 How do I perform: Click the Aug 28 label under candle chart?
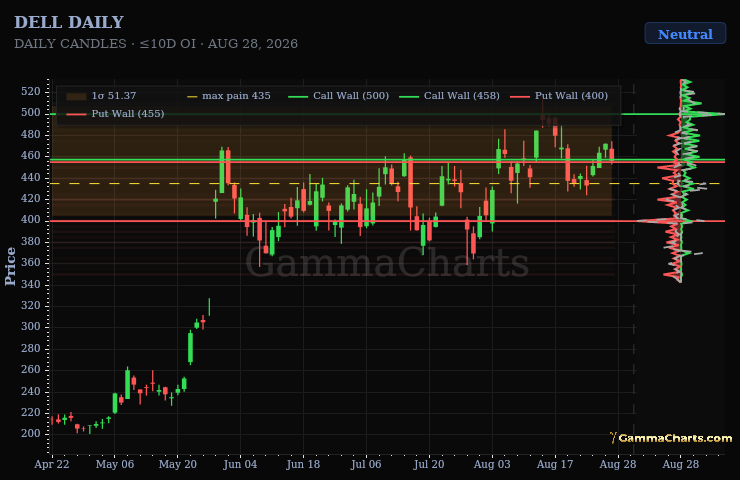point(618,464)
